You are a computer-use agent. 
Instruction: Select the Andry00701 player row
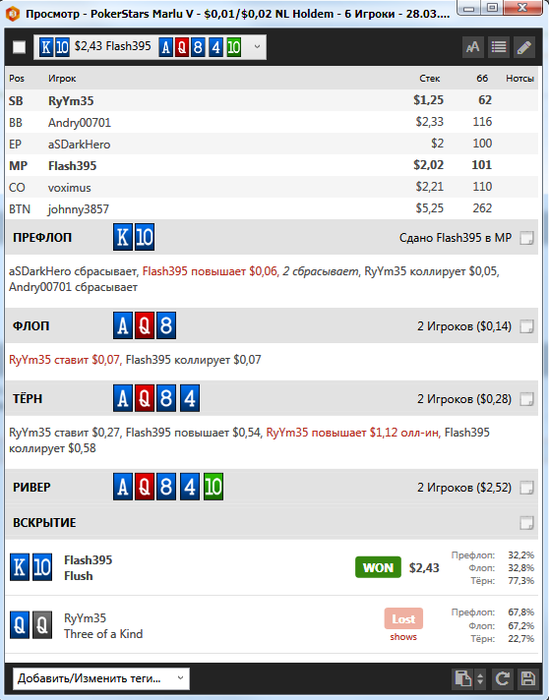(271, 122)
